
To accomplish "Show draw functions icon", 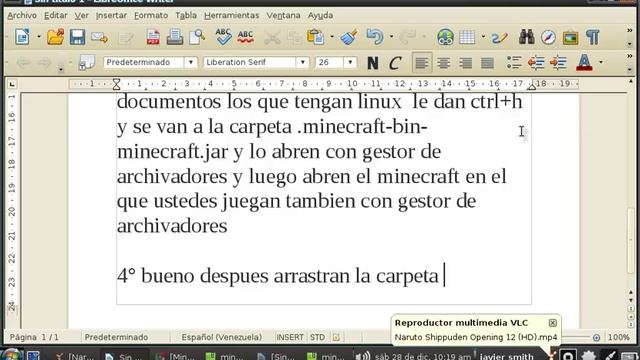I will (x=500, y=38).
